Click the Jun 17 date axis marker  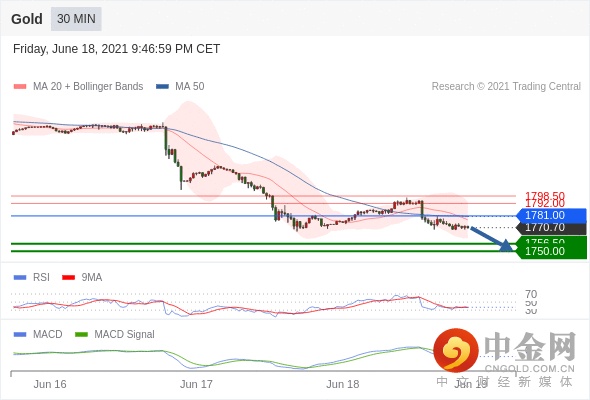click(x=196, y=384)
